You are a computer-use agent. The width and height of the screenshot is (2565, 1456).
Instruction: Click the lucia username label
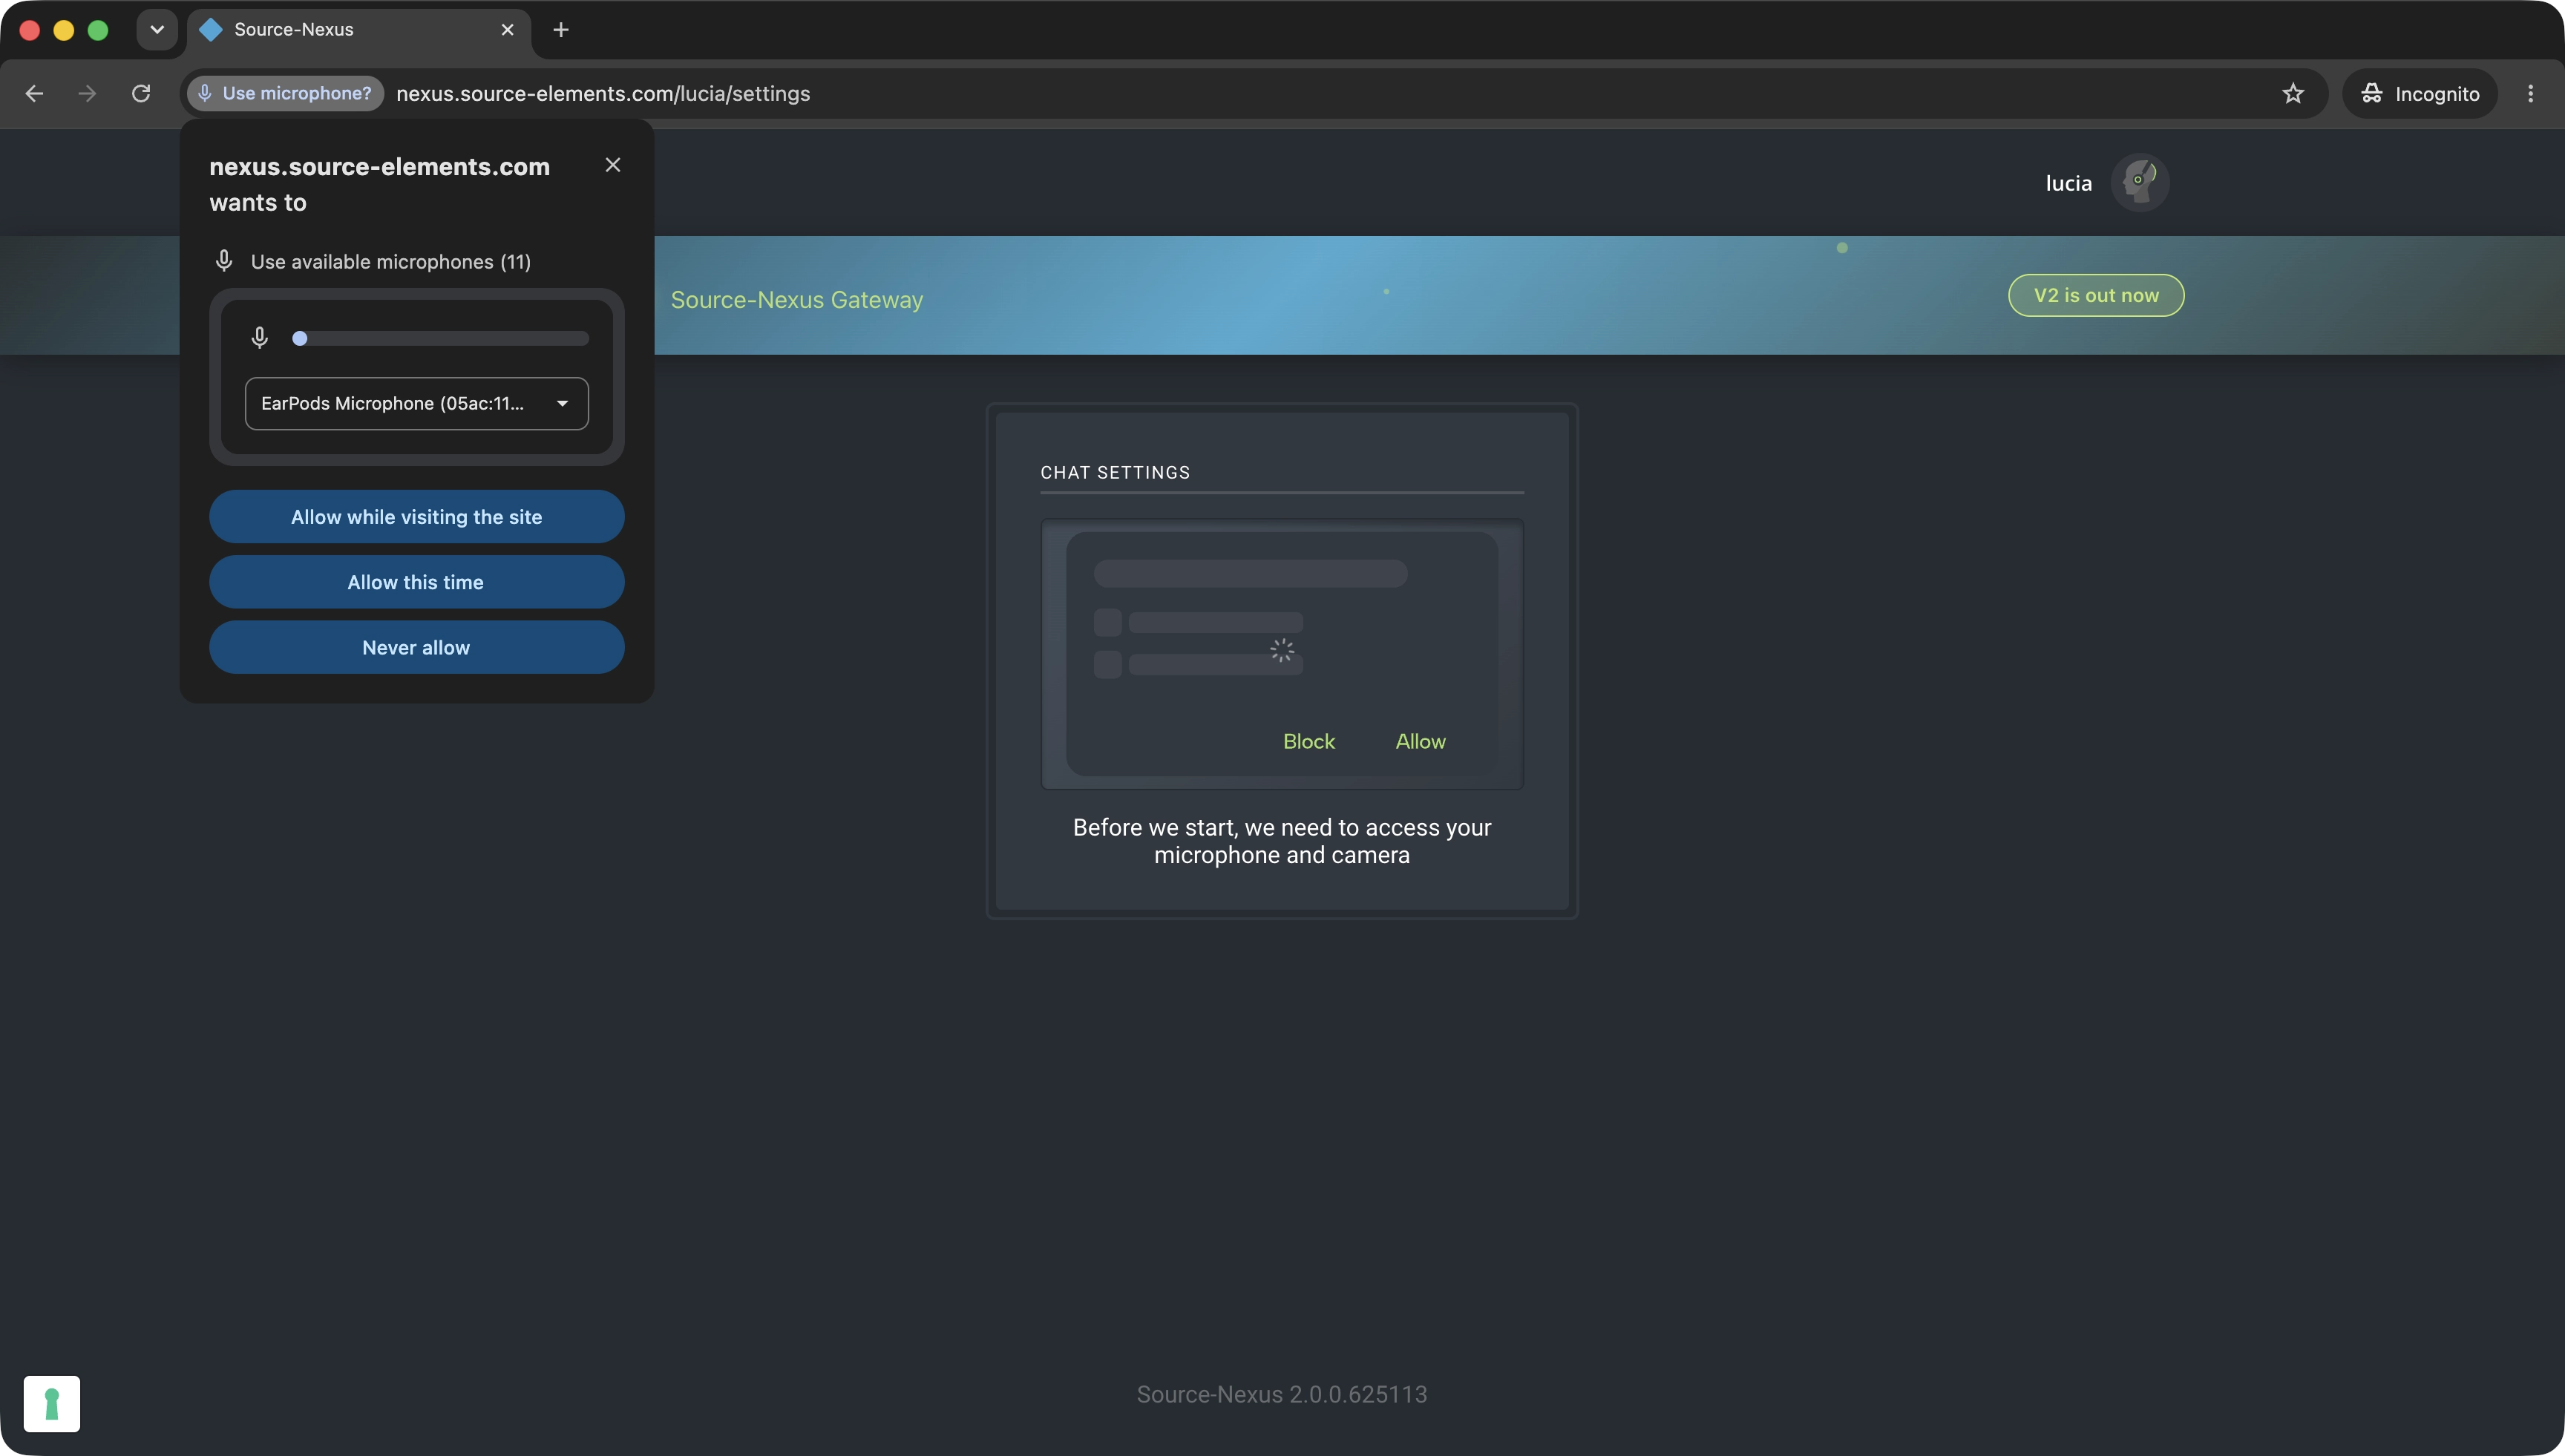coord(2068,183)
